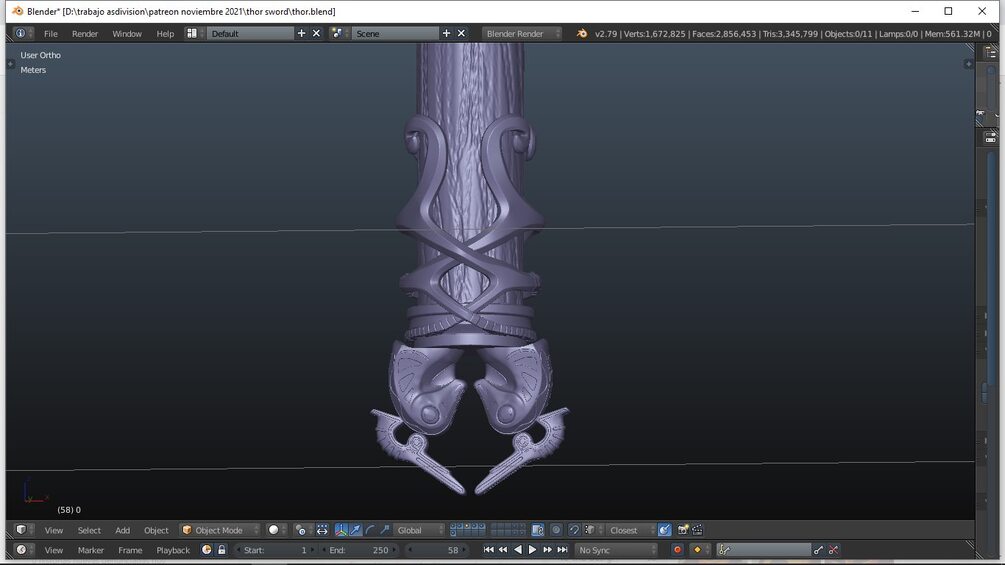Open the Info editor type selector
The image size is (1005, 565).
coord(24,33)
